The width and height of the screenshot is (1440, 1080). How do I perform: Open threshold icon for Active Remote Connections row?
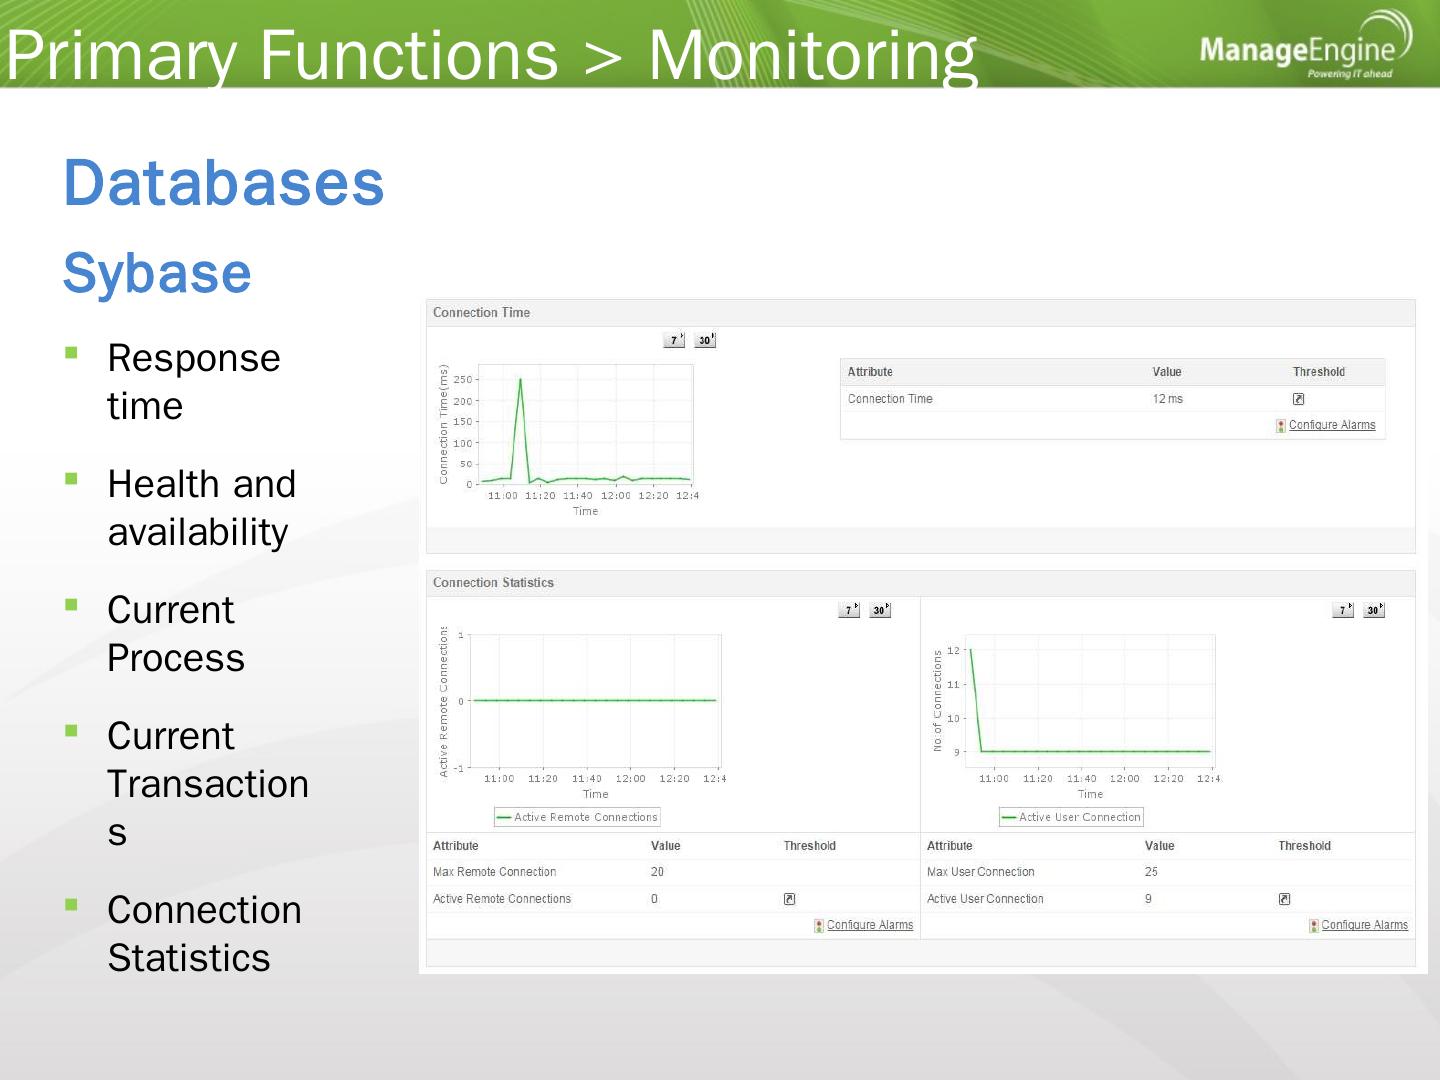[789, 899]
